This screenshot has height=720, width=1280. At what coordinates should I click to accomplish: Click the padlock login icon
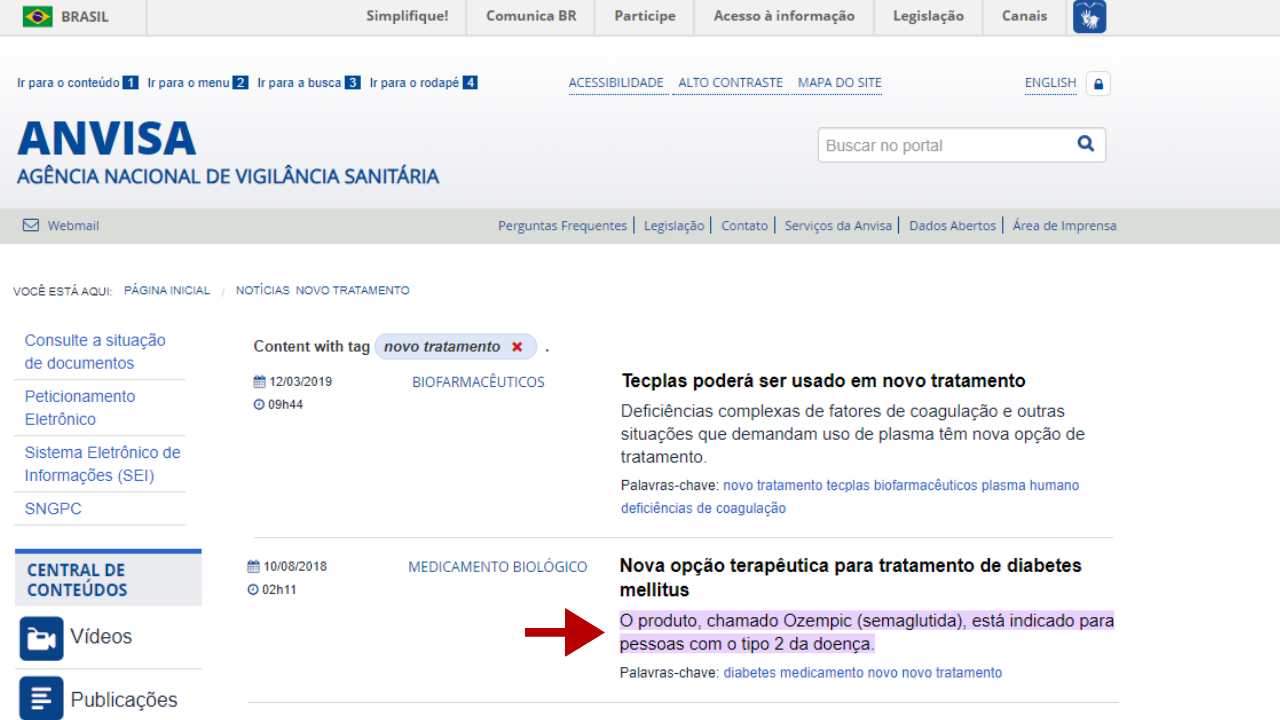[1098, 84]
